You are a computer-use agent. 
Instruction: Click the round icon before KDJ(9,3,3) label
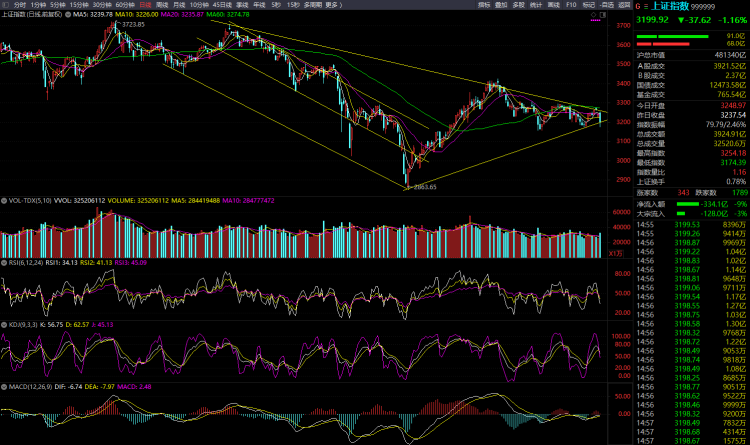pyautogui.click(x=3, y=324)
